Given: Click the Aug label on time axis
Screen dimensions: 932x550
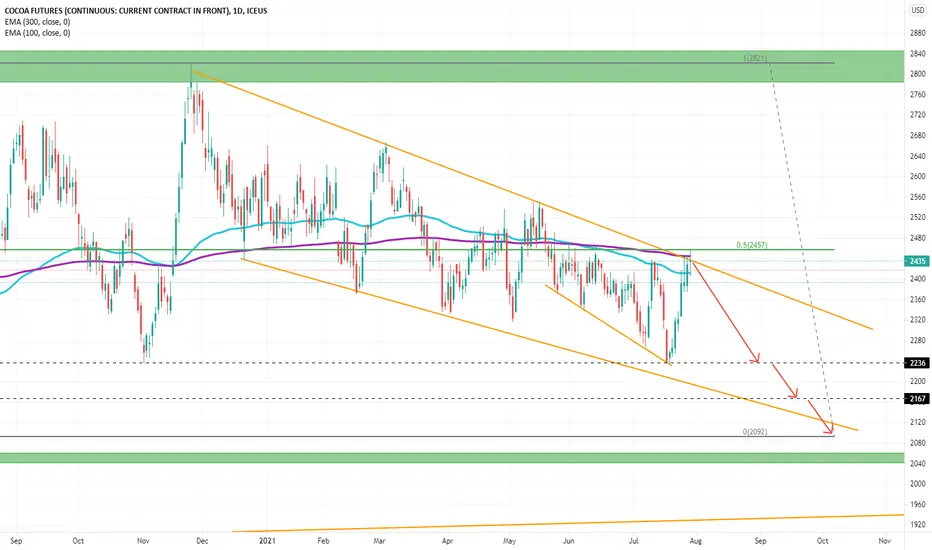Looking at the screenshot, I should point(695,540).
